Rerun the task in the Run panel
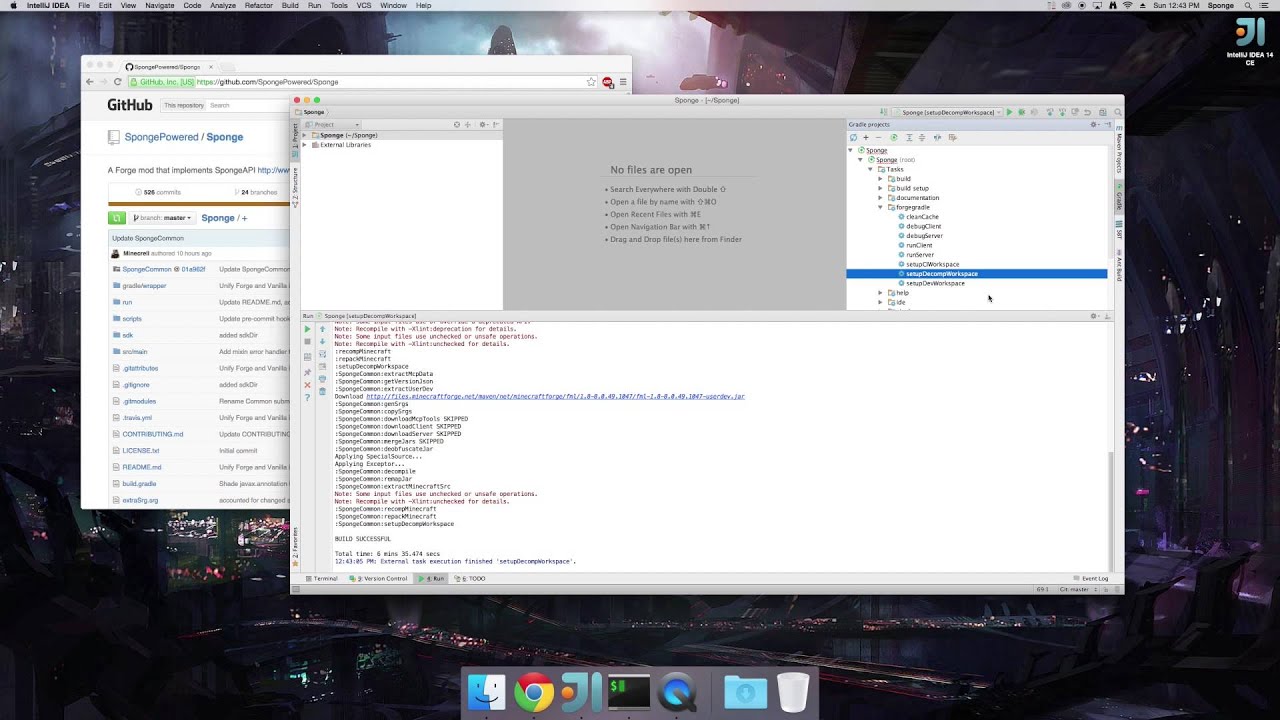The height and width of the screenshot is (720, 1280). click(307, 329)
